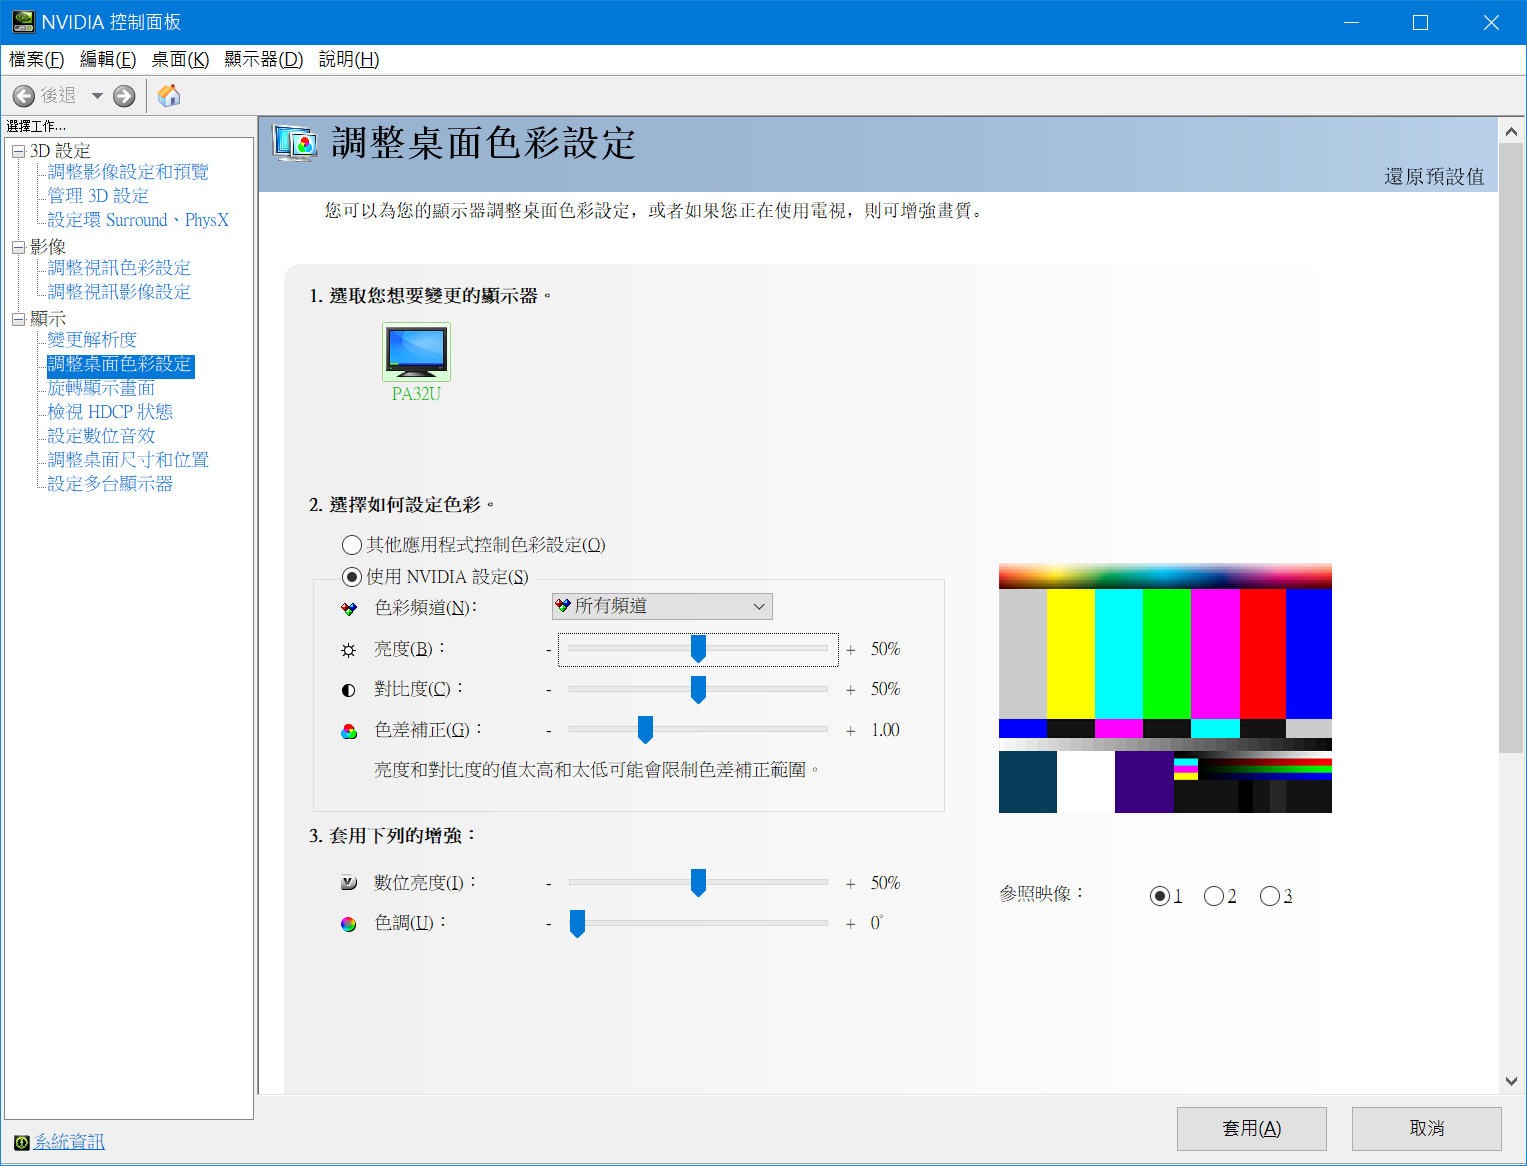The width and height of the screenshot is (1527, 1166).
Task: Collapse the 顯示 tree node
Action: pos(18,319)
